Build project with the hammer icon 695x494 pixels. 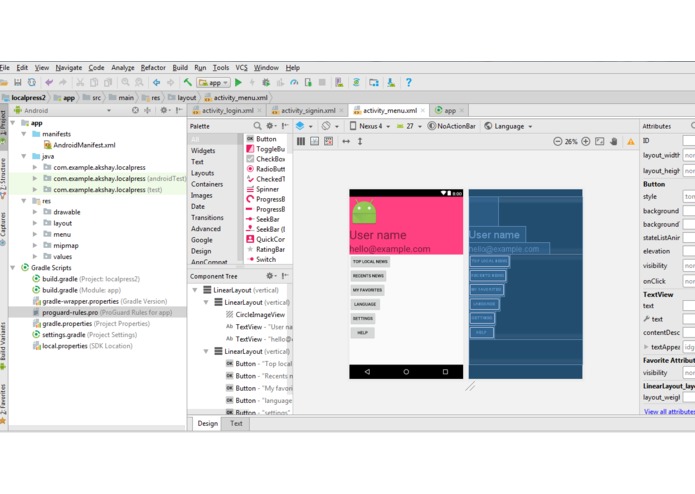click(187, 82)
